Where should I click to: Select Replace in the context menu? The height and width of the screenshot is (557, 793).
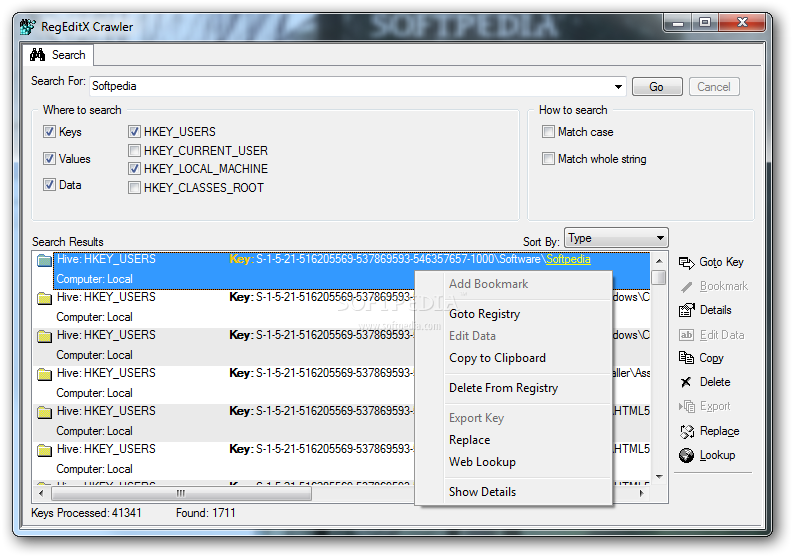point(469,440)
